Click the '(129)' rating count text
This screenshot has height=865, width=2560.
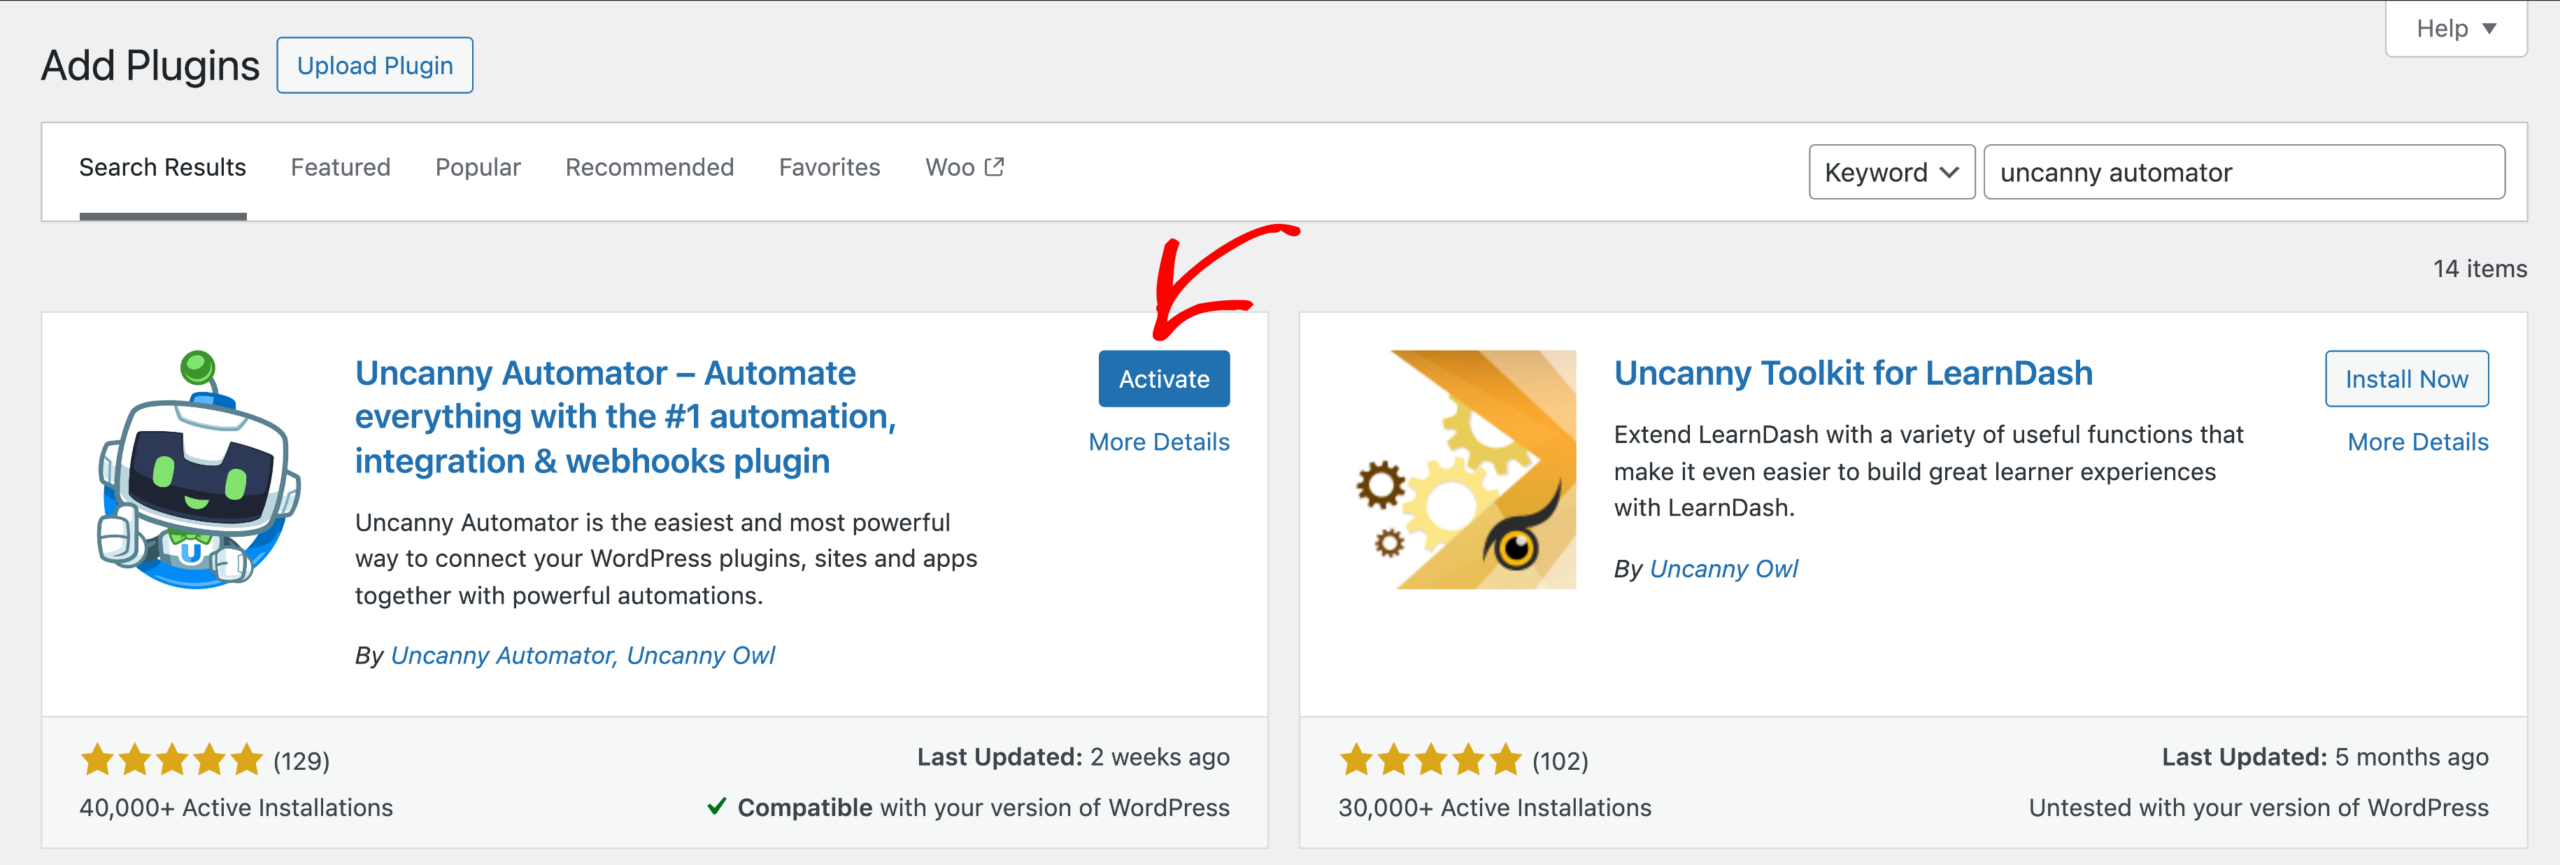(302, 761)
